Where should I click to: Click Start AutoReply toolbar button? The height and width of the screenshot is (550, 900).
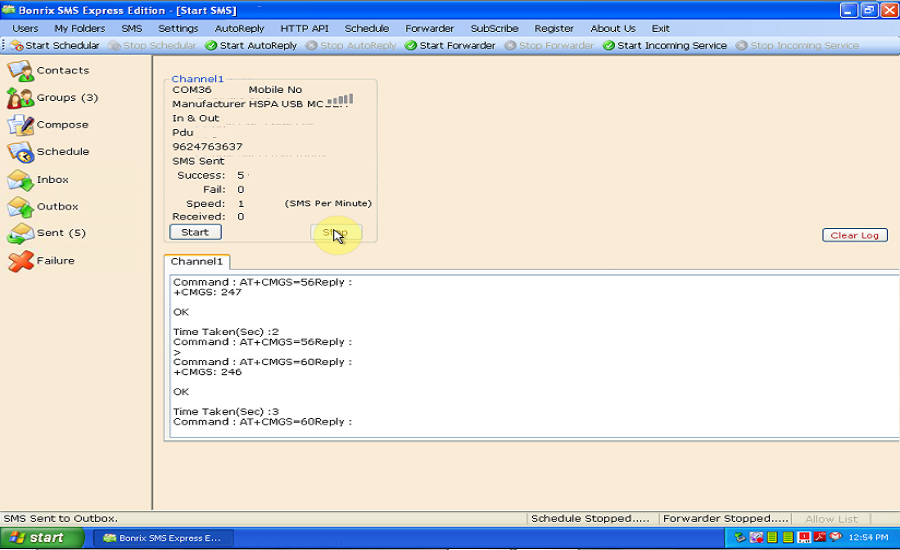click(x=251, y=46)
